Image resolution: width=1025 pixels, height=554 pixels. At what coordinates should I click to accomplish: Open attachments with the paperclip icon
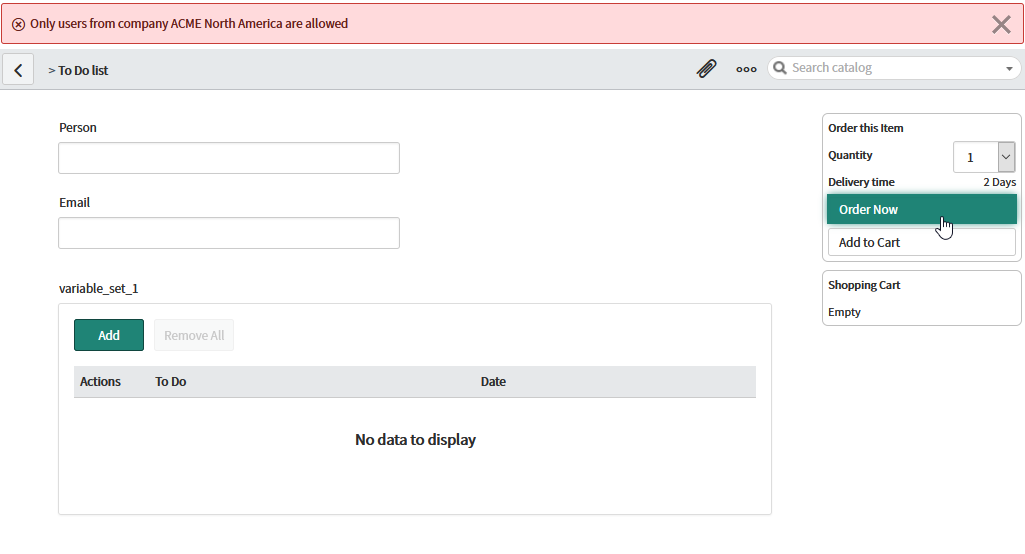[x=707, y=68]
